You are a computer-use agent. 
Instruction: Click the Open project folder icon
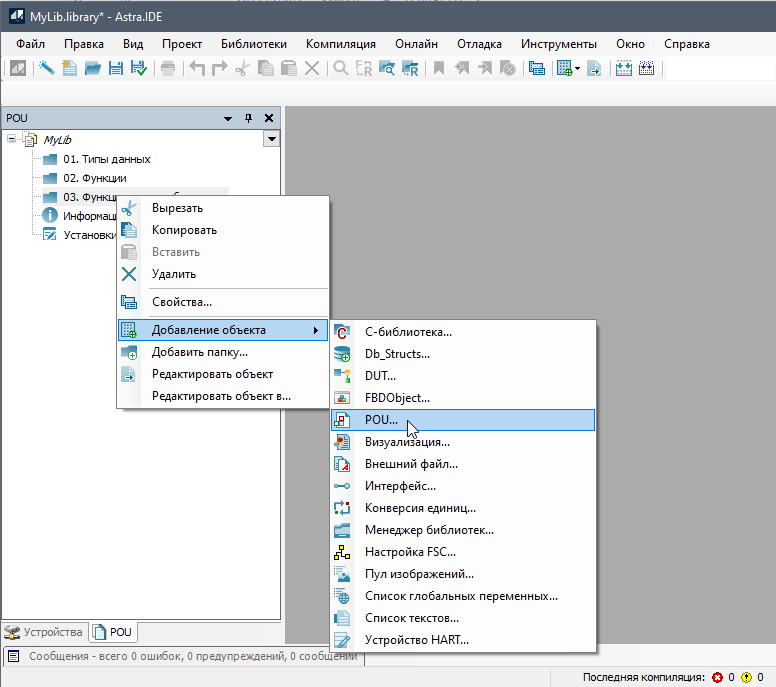[x=93, y=68]
